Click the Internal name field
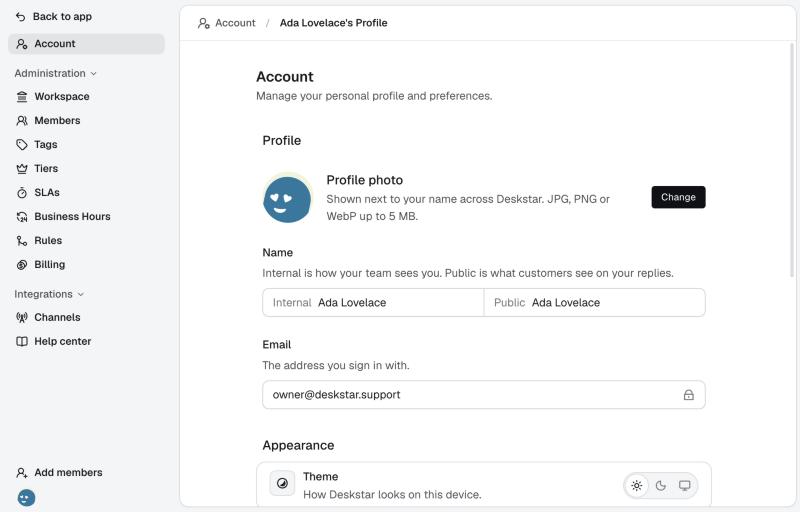The width and height of the screenshot is (800, 512). tap(373, 302)
